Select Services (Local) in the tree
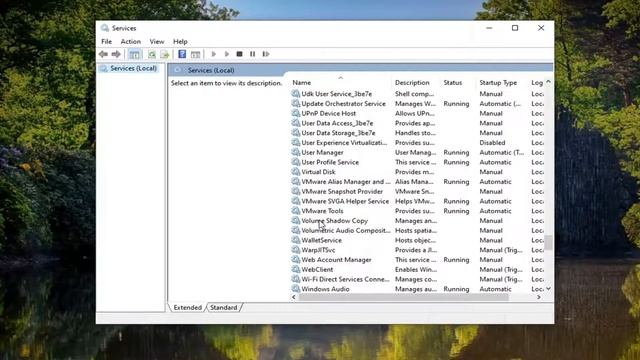 [133, 68]
